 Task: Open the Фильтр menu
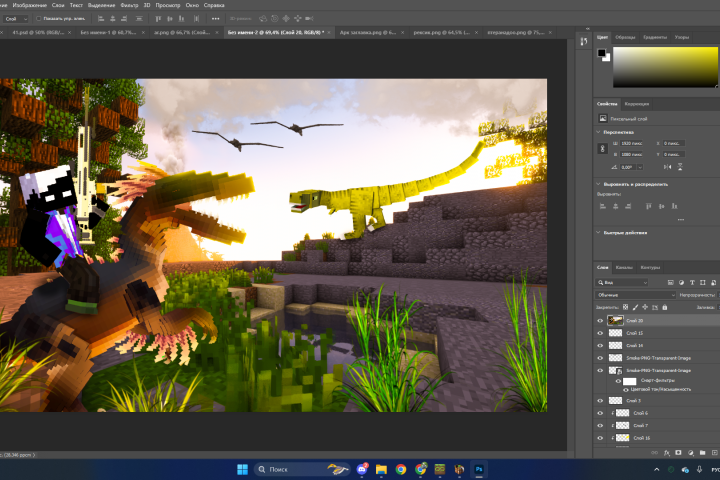click(x=128, y=5)
